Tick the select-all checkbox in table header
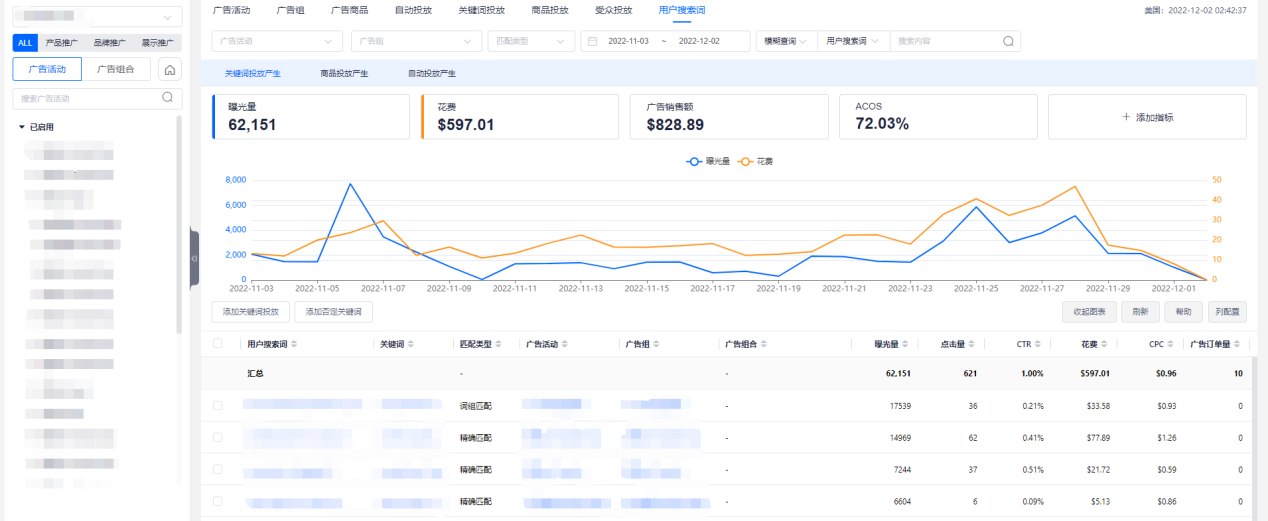This screenshot has width=1268, height=521. [218, 343]
